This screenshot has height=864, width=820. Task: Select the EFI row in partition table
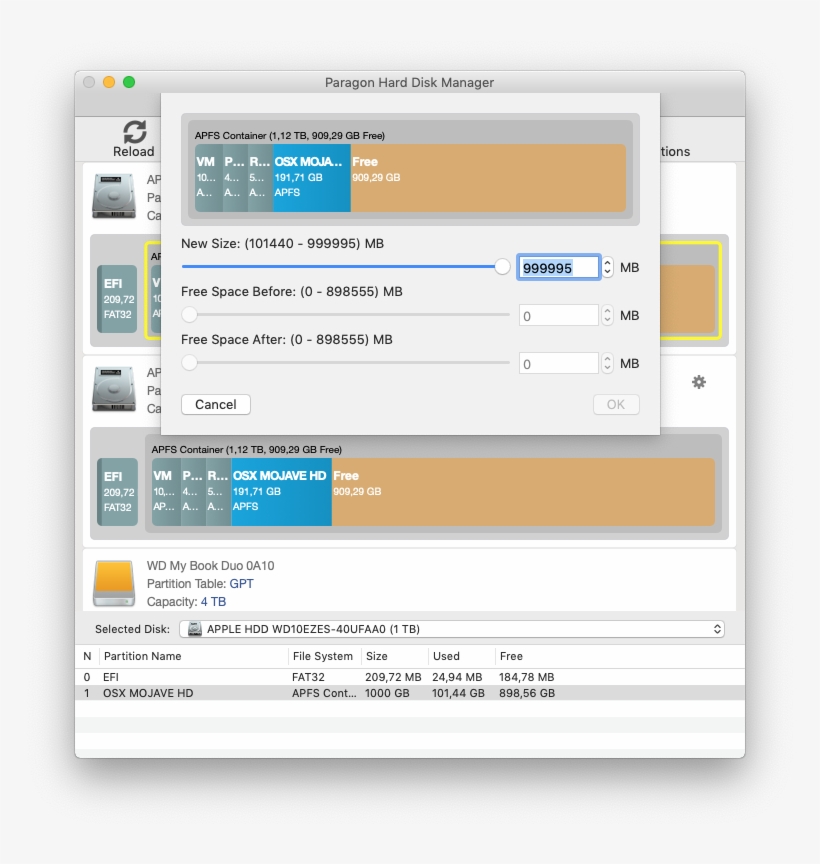coord(410,677)
